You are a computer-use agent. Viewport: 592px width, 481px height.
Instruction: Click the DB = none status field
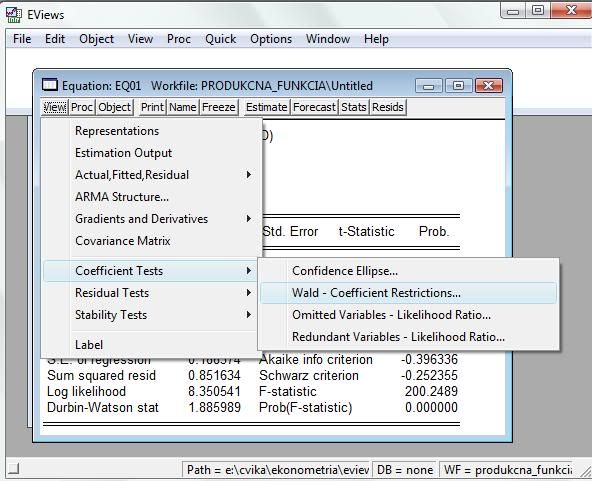(404, 470)
